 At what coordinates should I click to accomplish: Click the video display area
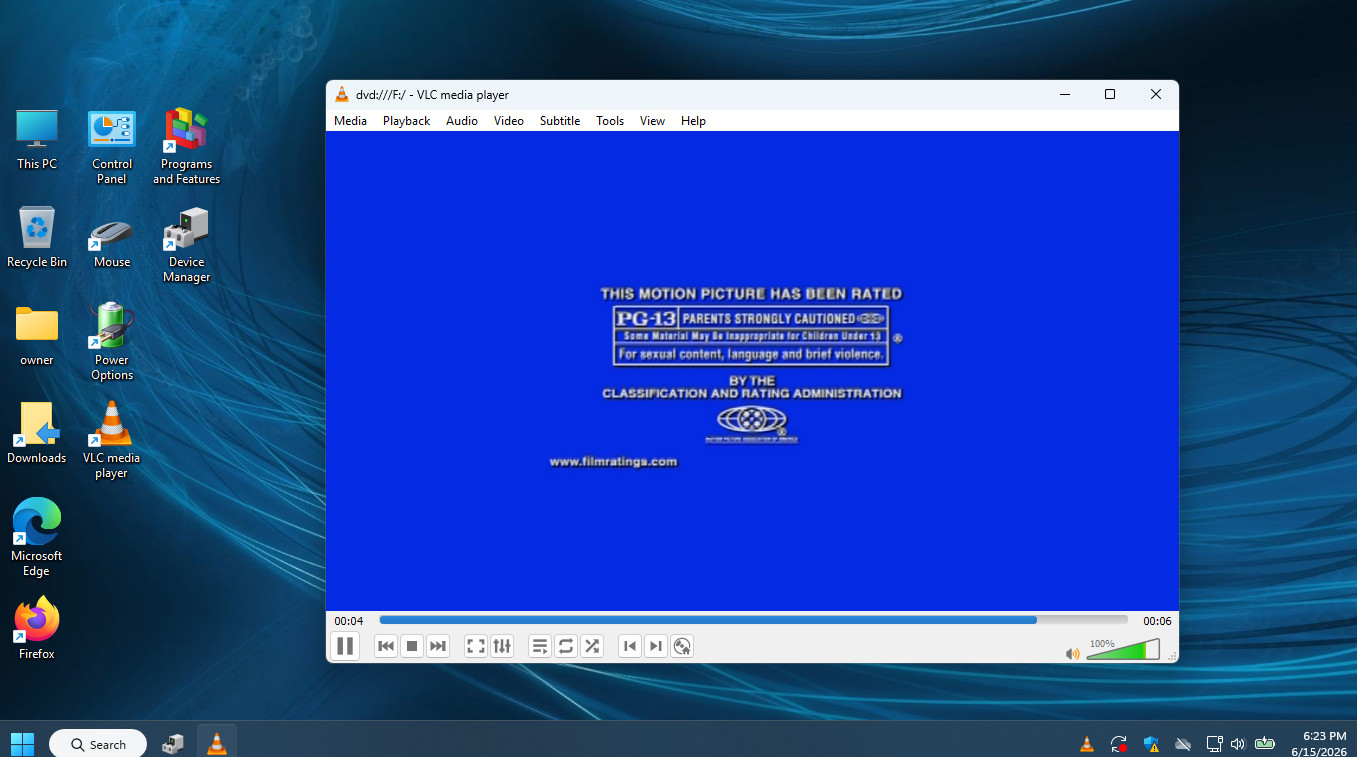(x=752, y=371)
